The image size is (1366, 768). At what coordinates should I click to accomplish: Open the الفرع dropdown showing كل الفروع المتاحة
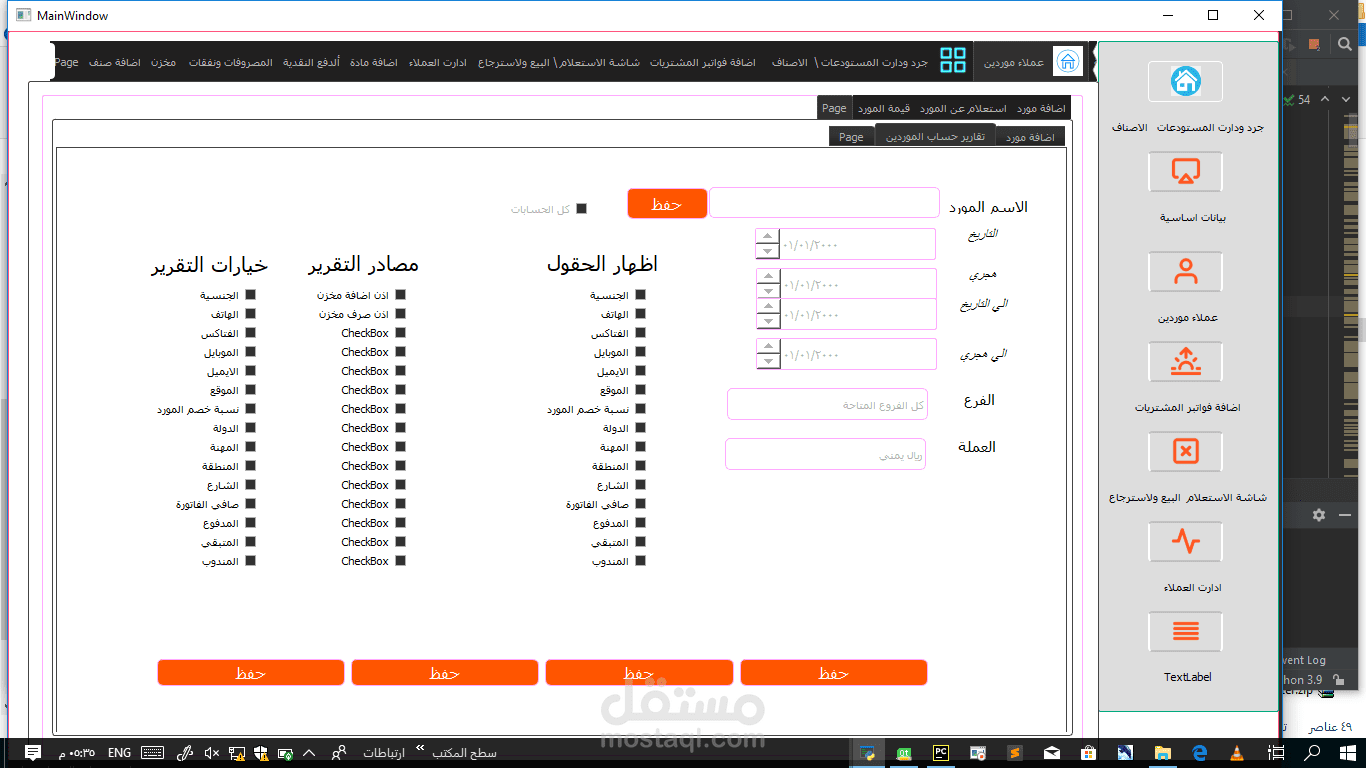pos(827,404)
